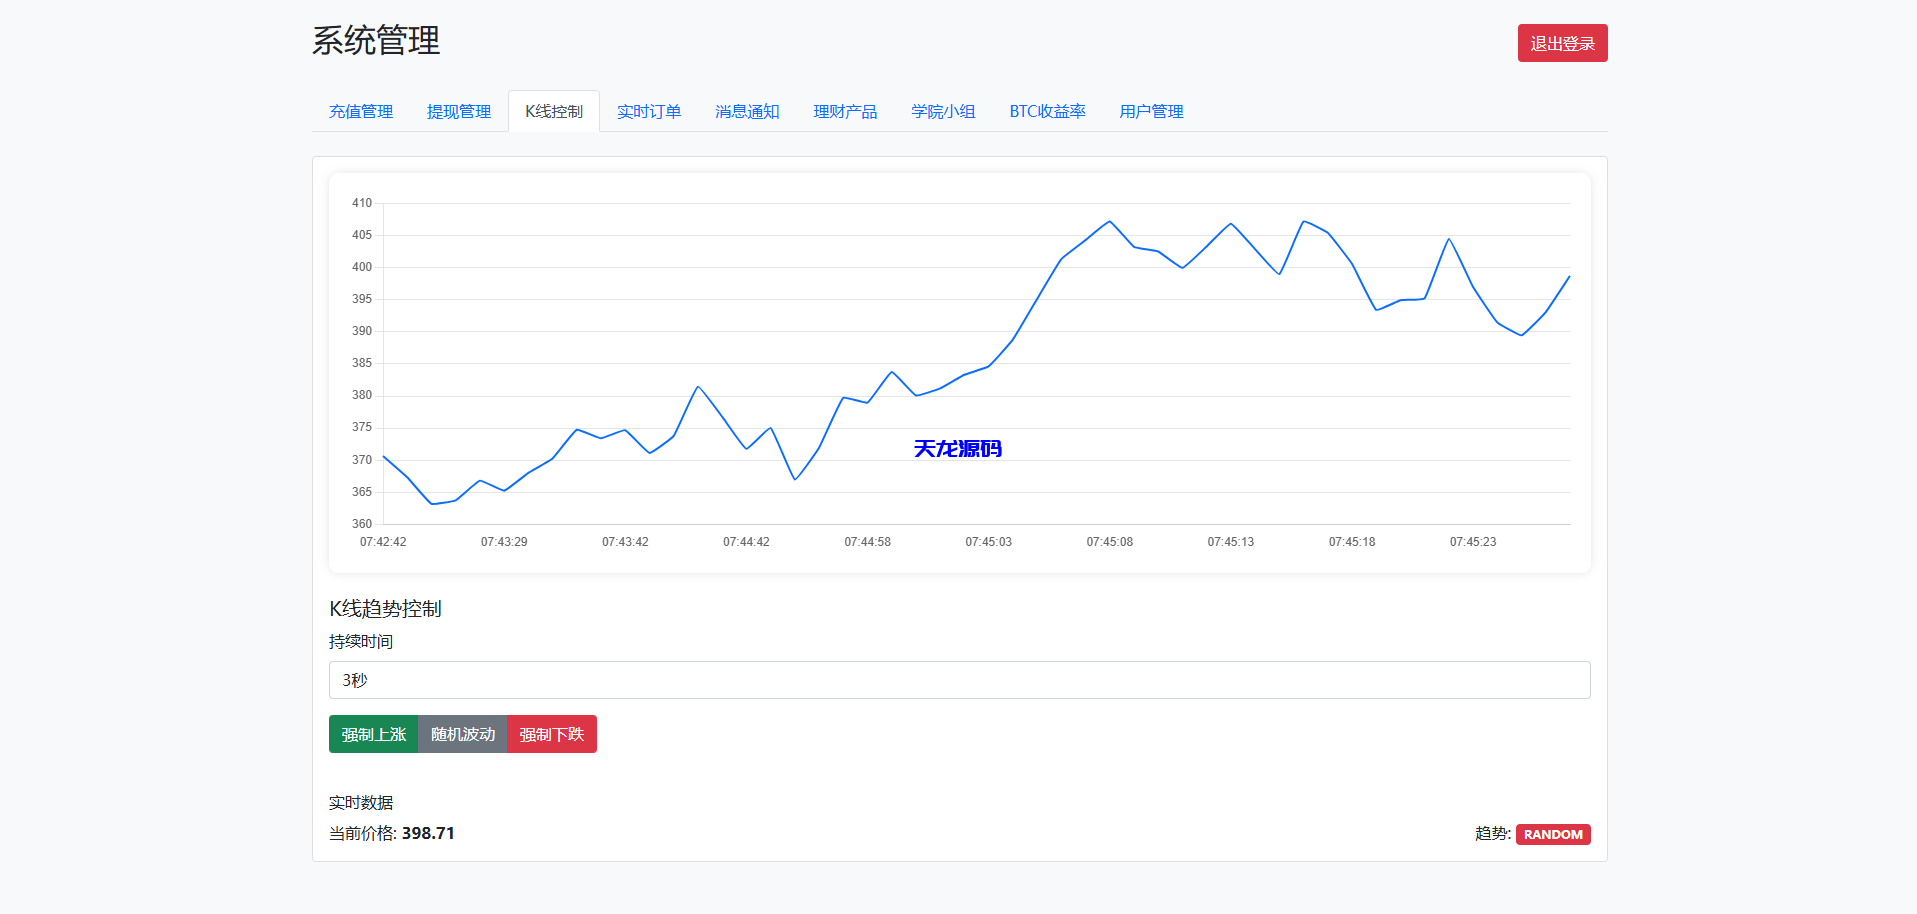Click the 07:43:29 time axis label
The image size is (1917, 914).
504,542
